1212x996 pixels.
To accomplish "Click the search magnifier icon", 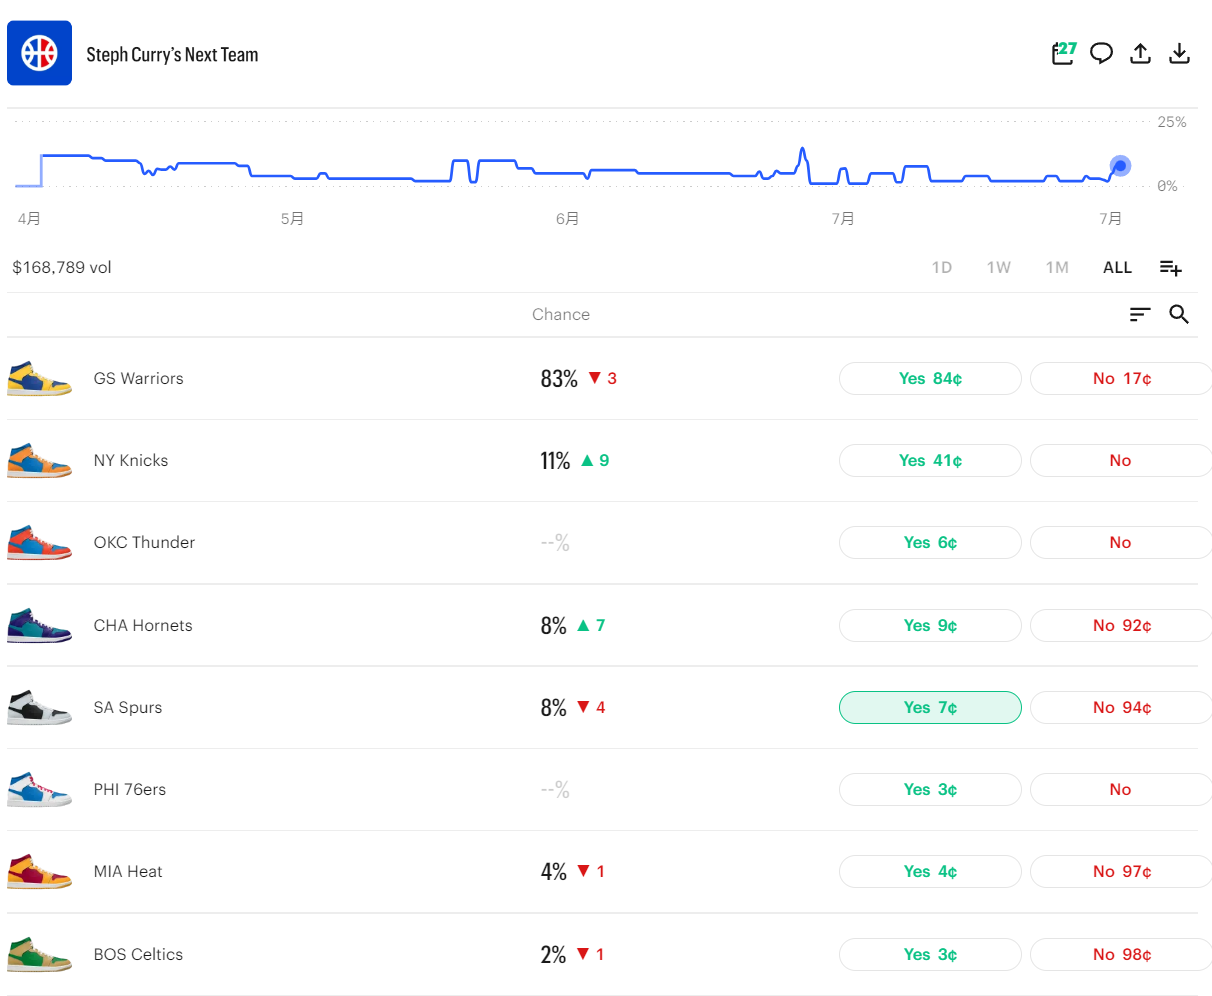I will [1179, 314].
